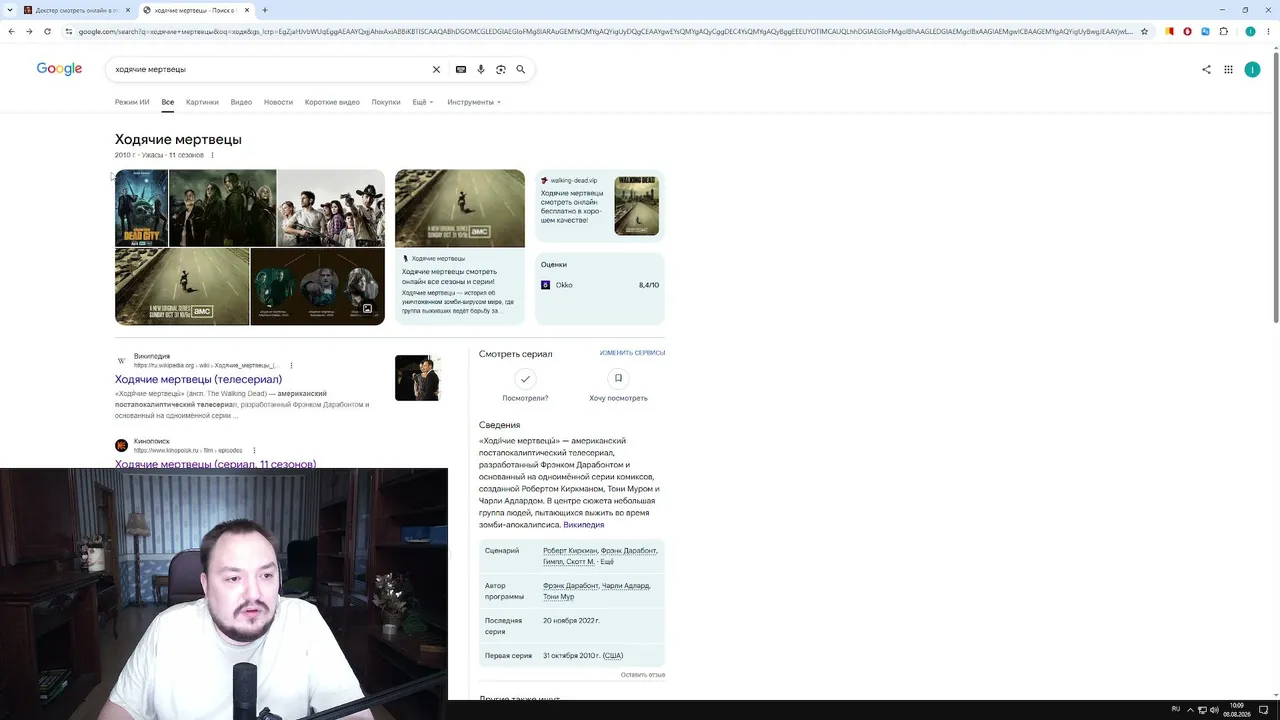Click the 'ИЗМЕНИТЬ СЕРВИСЫ' link
The image size is (1280, 720).
(632, 353)
